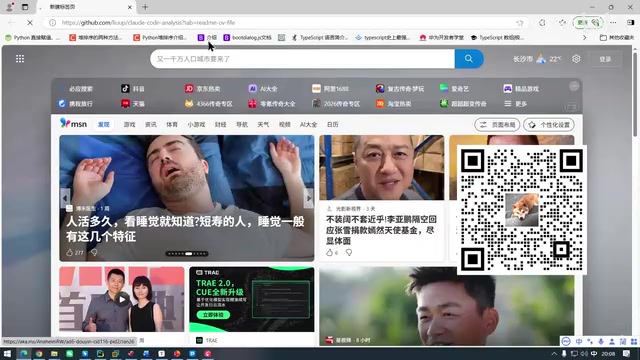Select the 视频 feed tab
640x360 pixels.
tap(284, 124)
